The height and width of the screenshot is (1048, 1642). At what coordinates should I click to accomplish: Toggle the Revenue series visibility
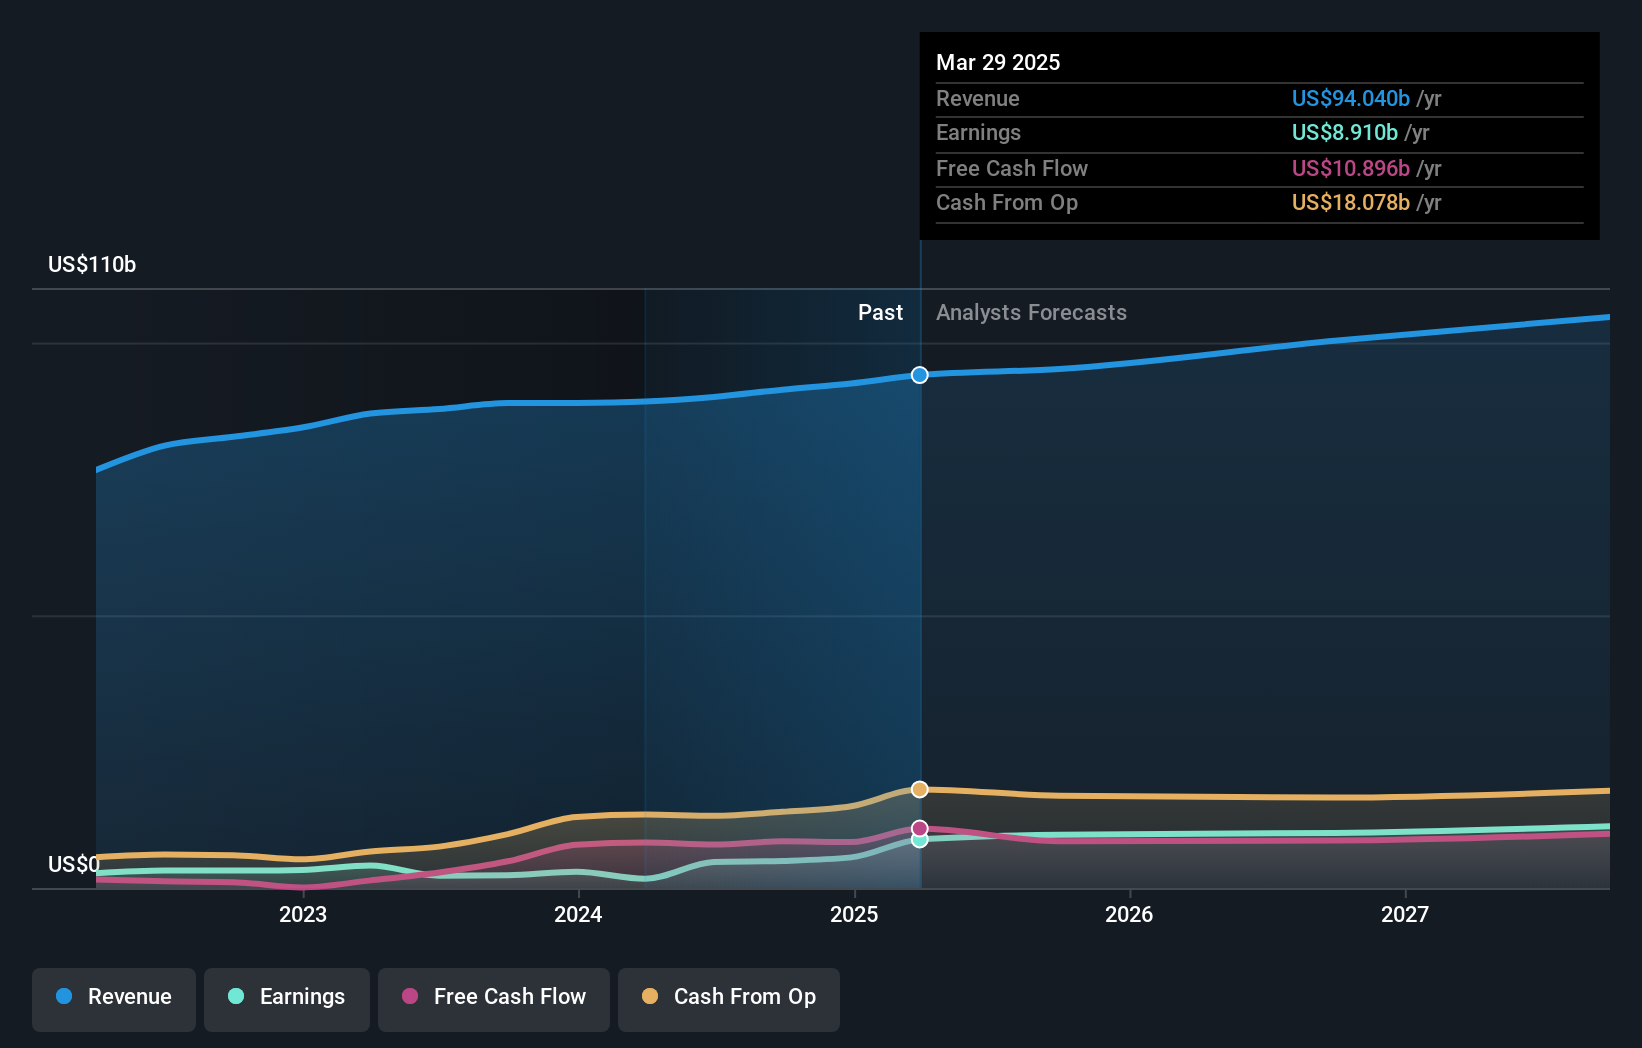click(113, 997)
